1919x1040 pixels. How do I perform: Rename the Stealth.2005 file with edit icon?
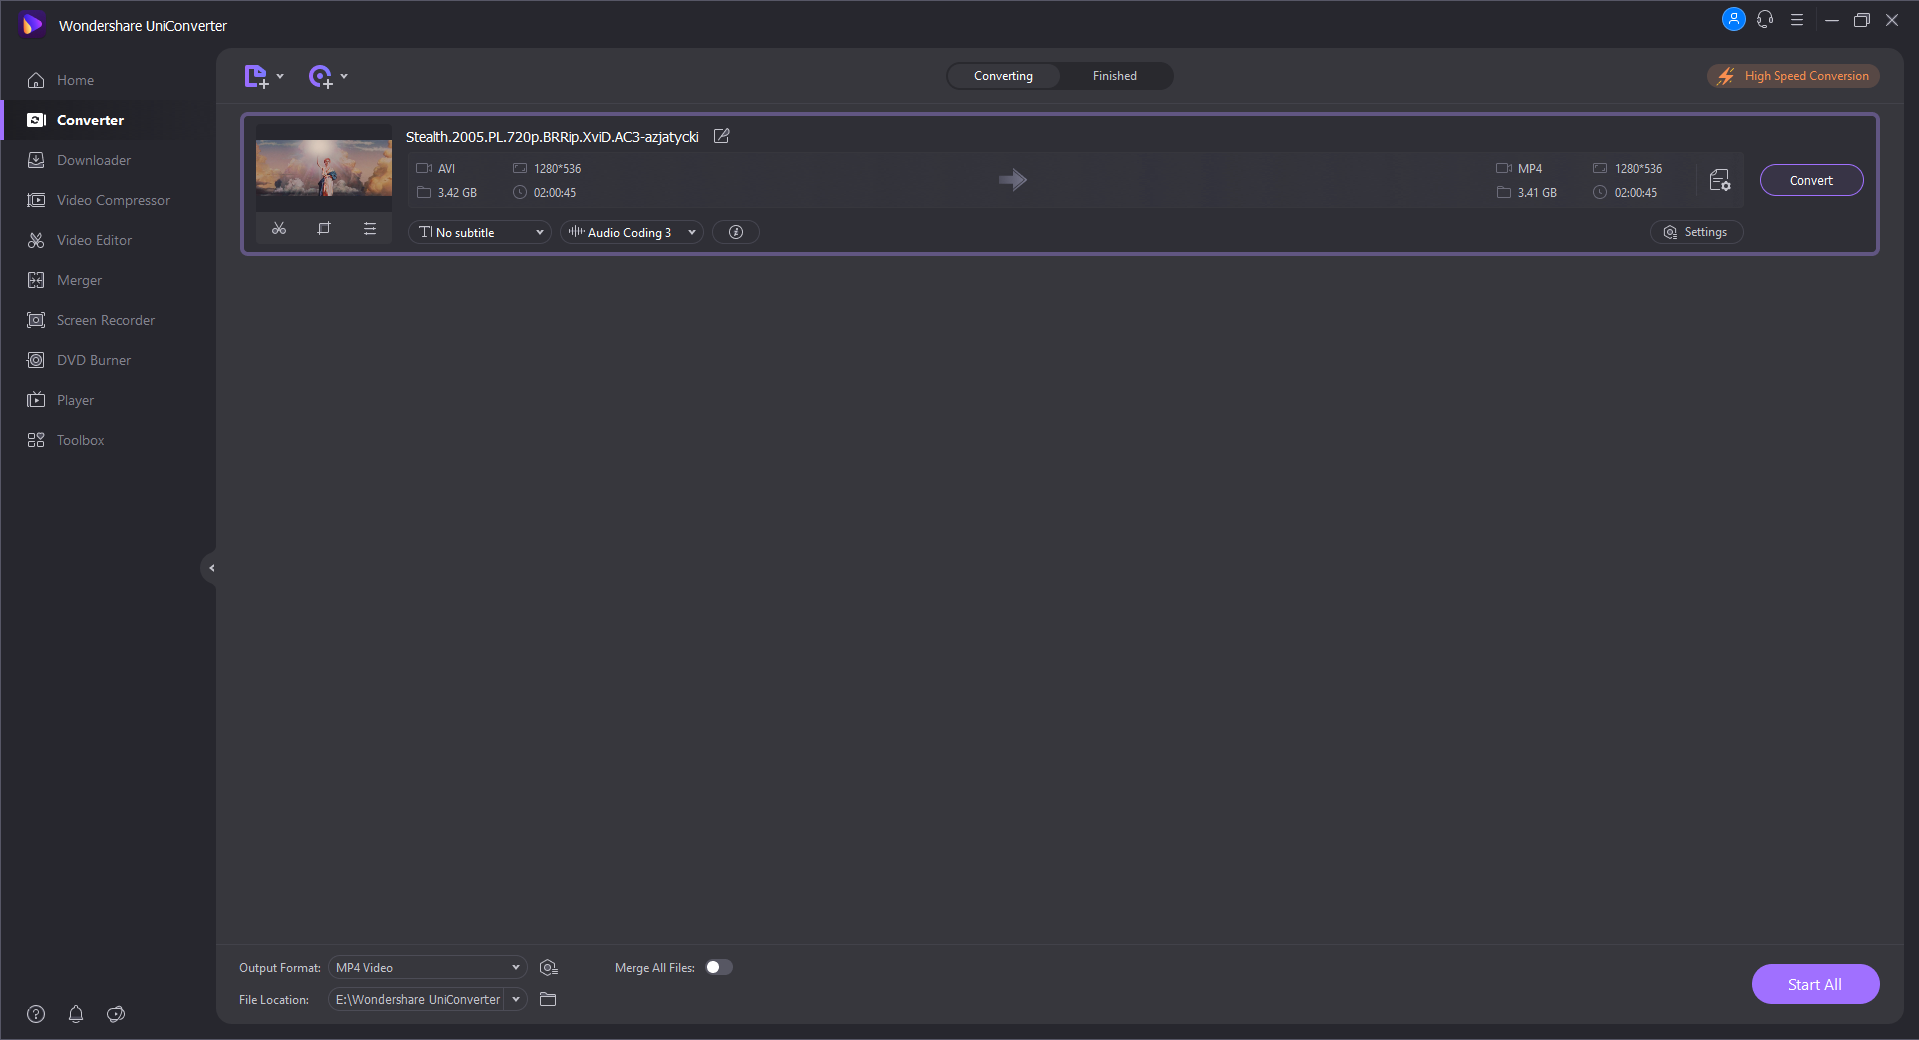(x=721, y=136)
